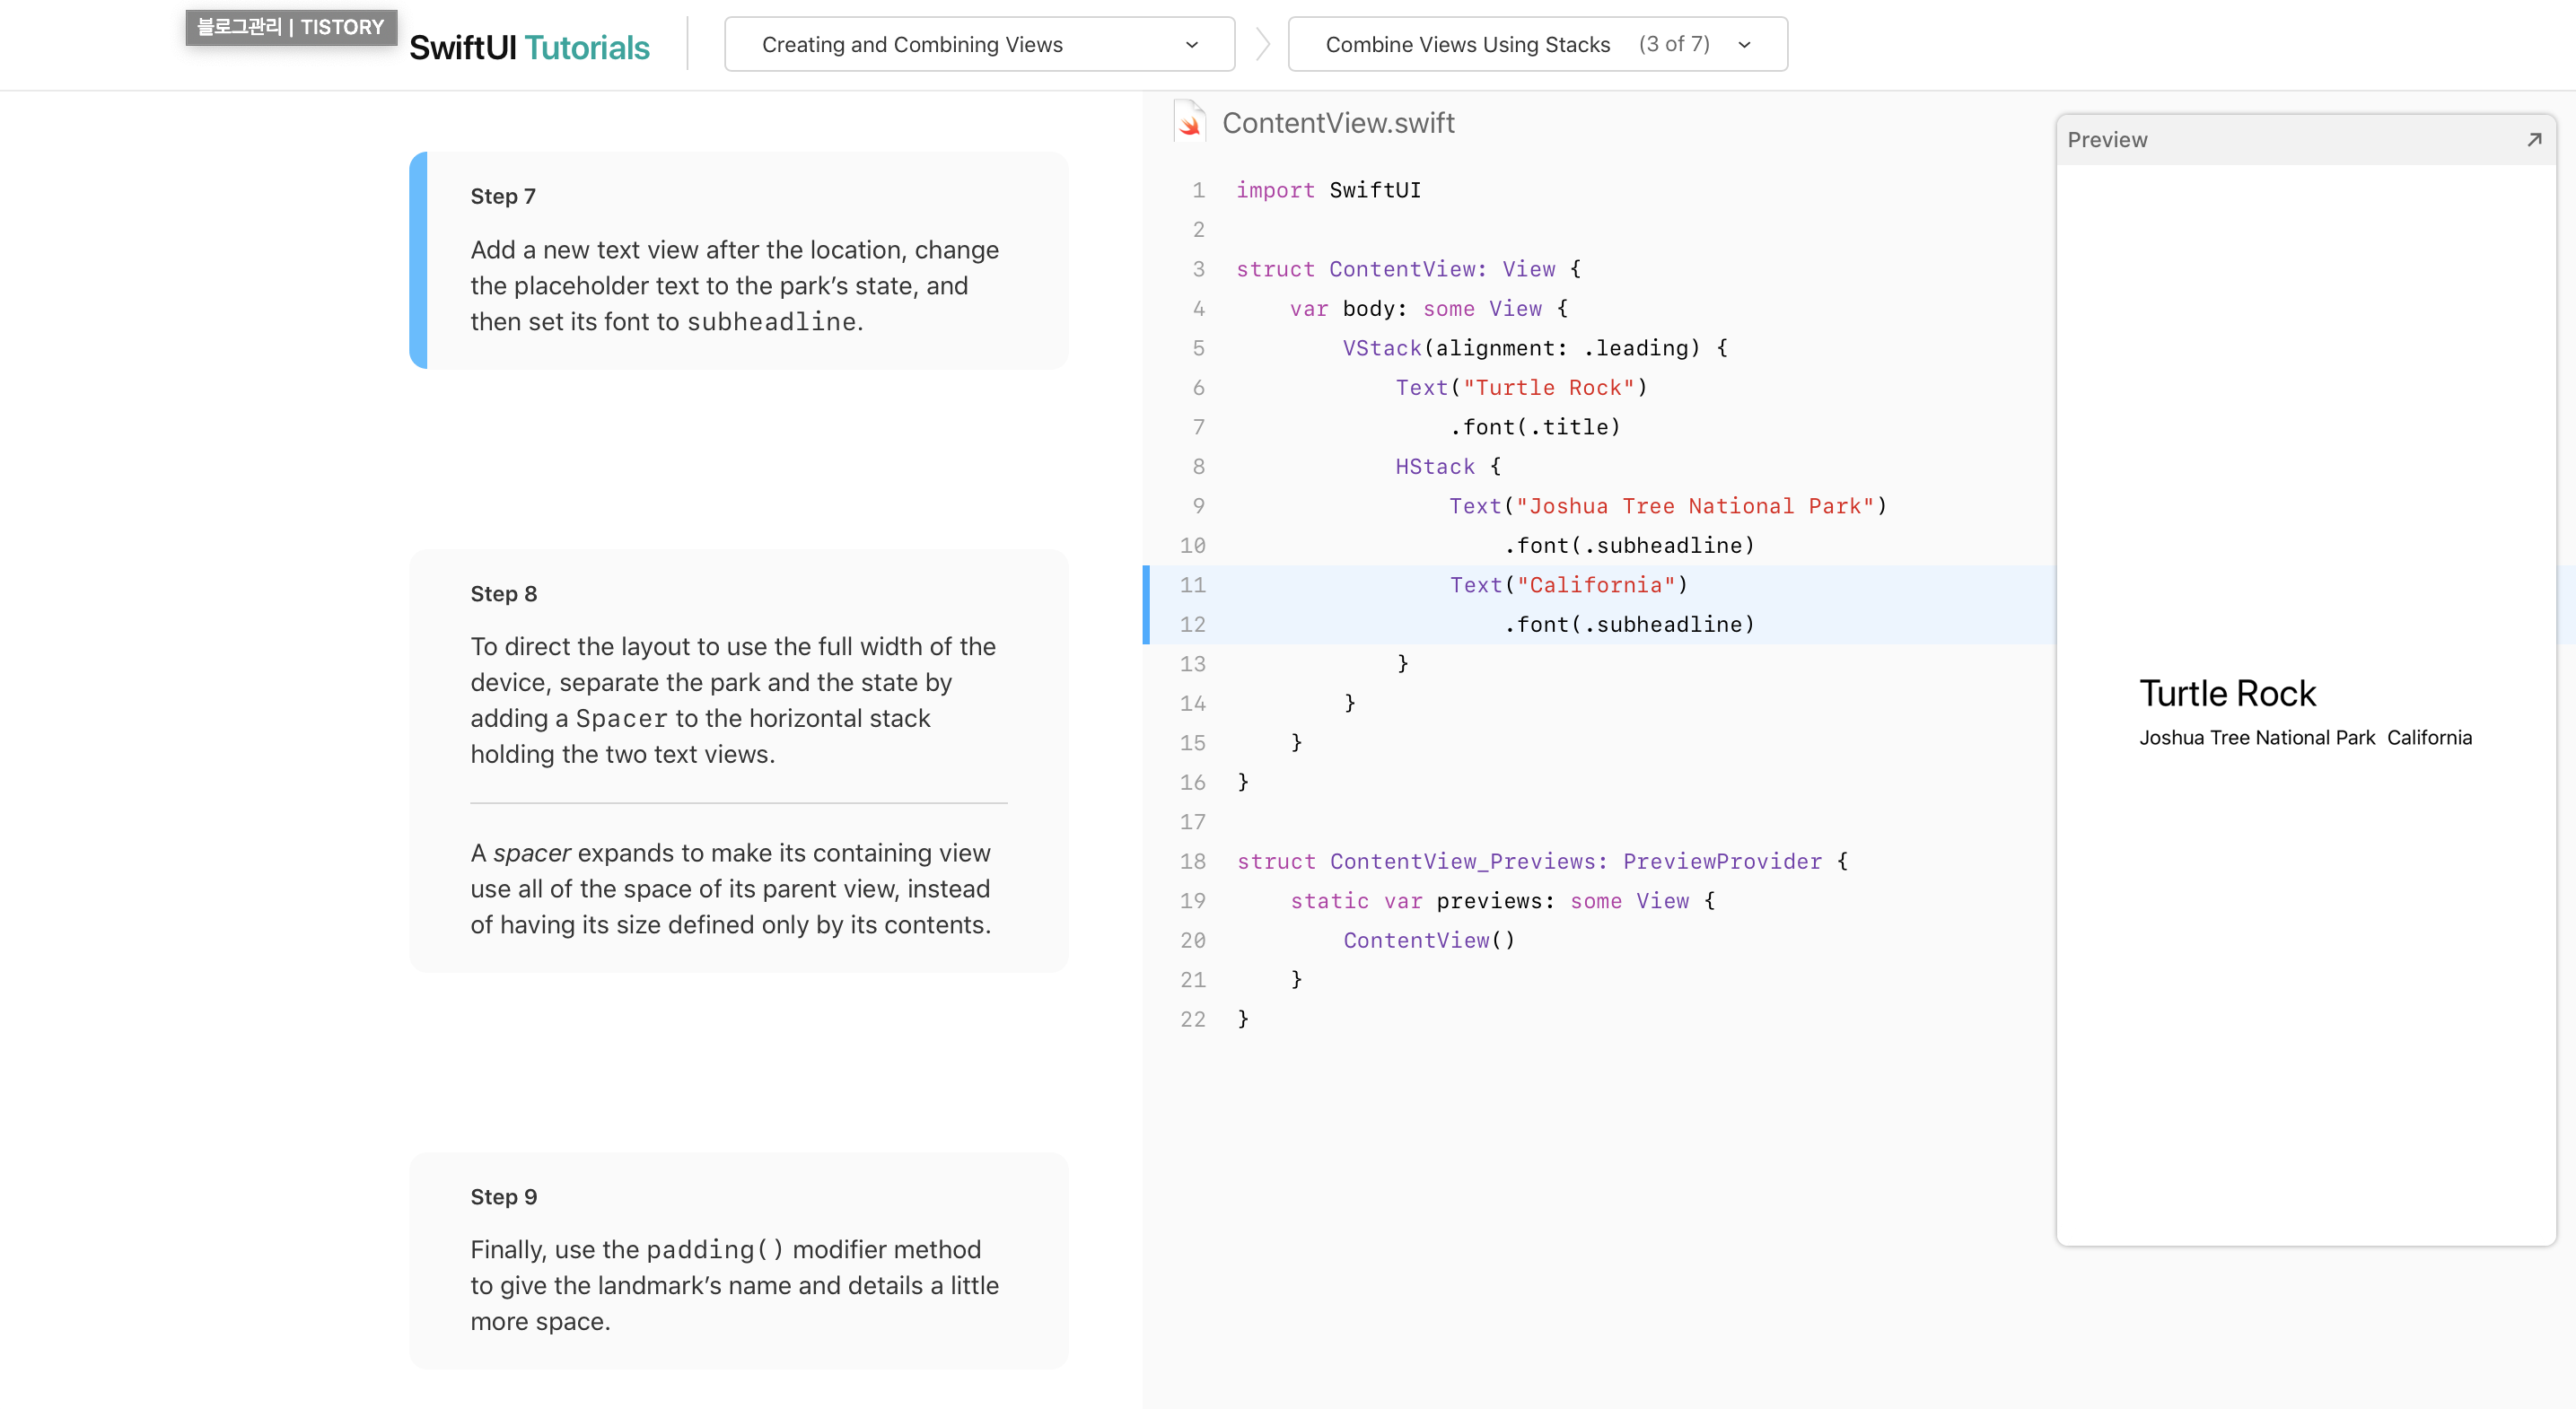Click the ContentView.swift file name
Image resolution: width=2576 pixels, height=1409 pixels.
point(1338,123)
